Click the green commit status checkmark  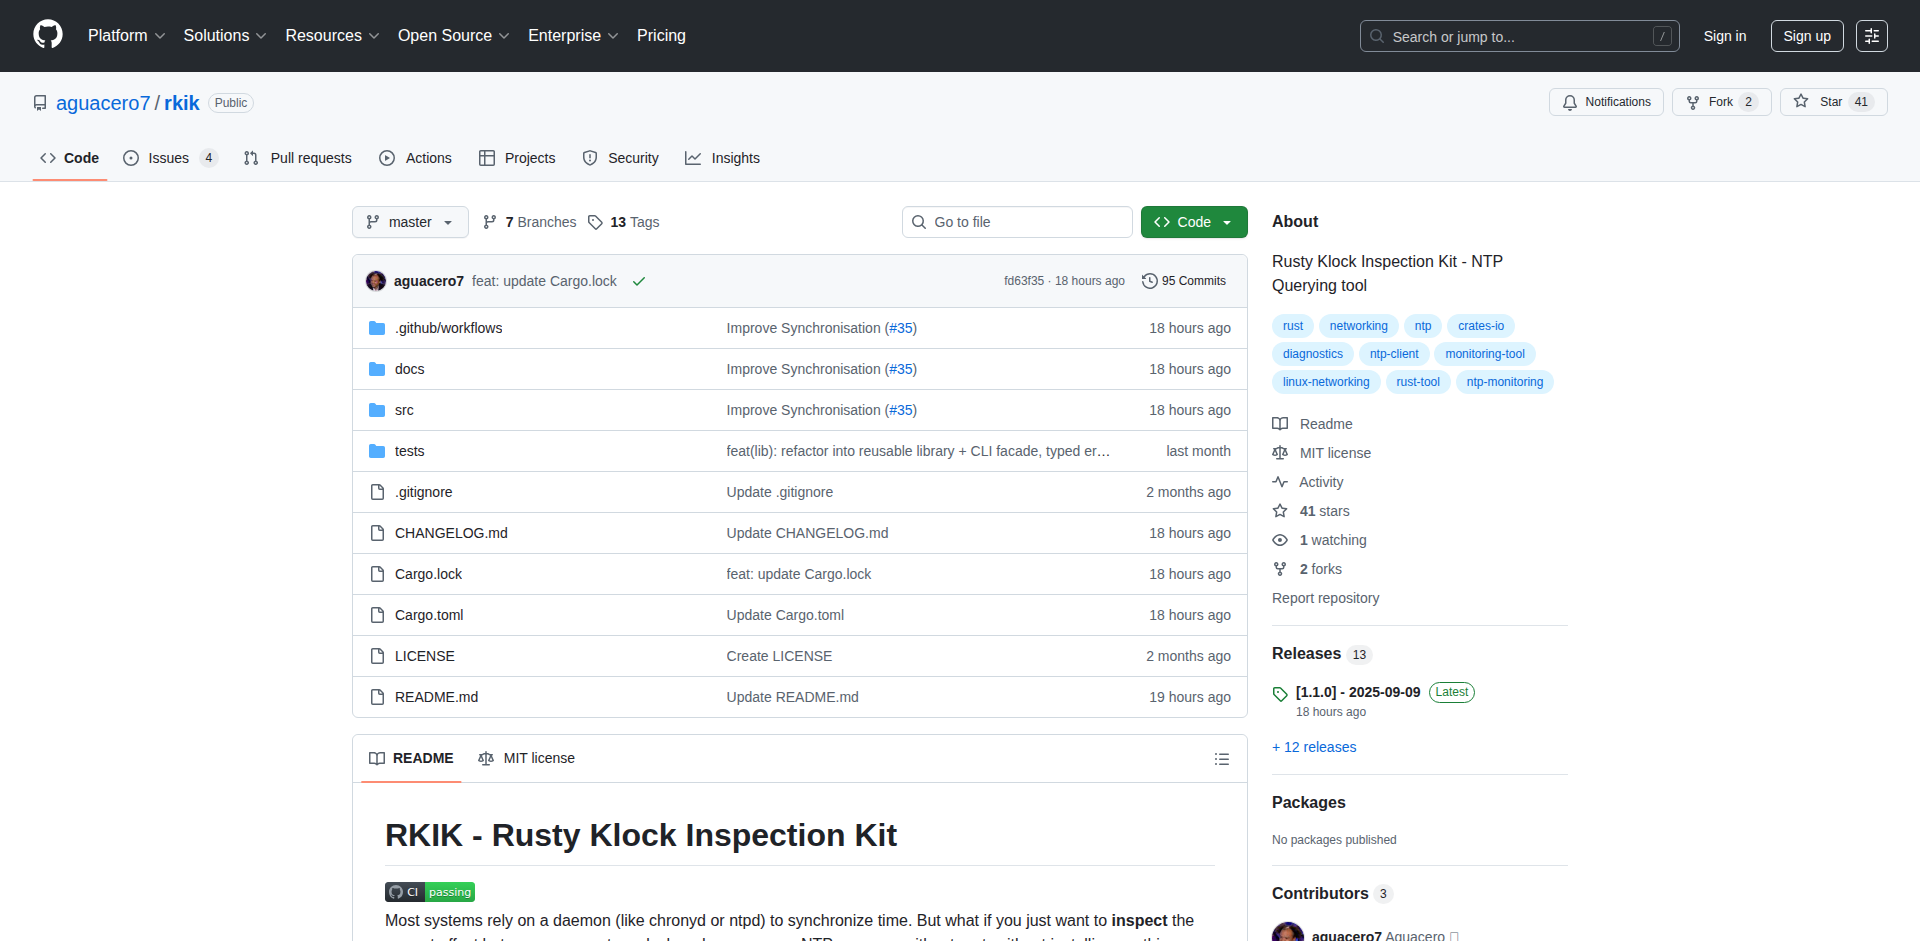[x=639, y=281]
